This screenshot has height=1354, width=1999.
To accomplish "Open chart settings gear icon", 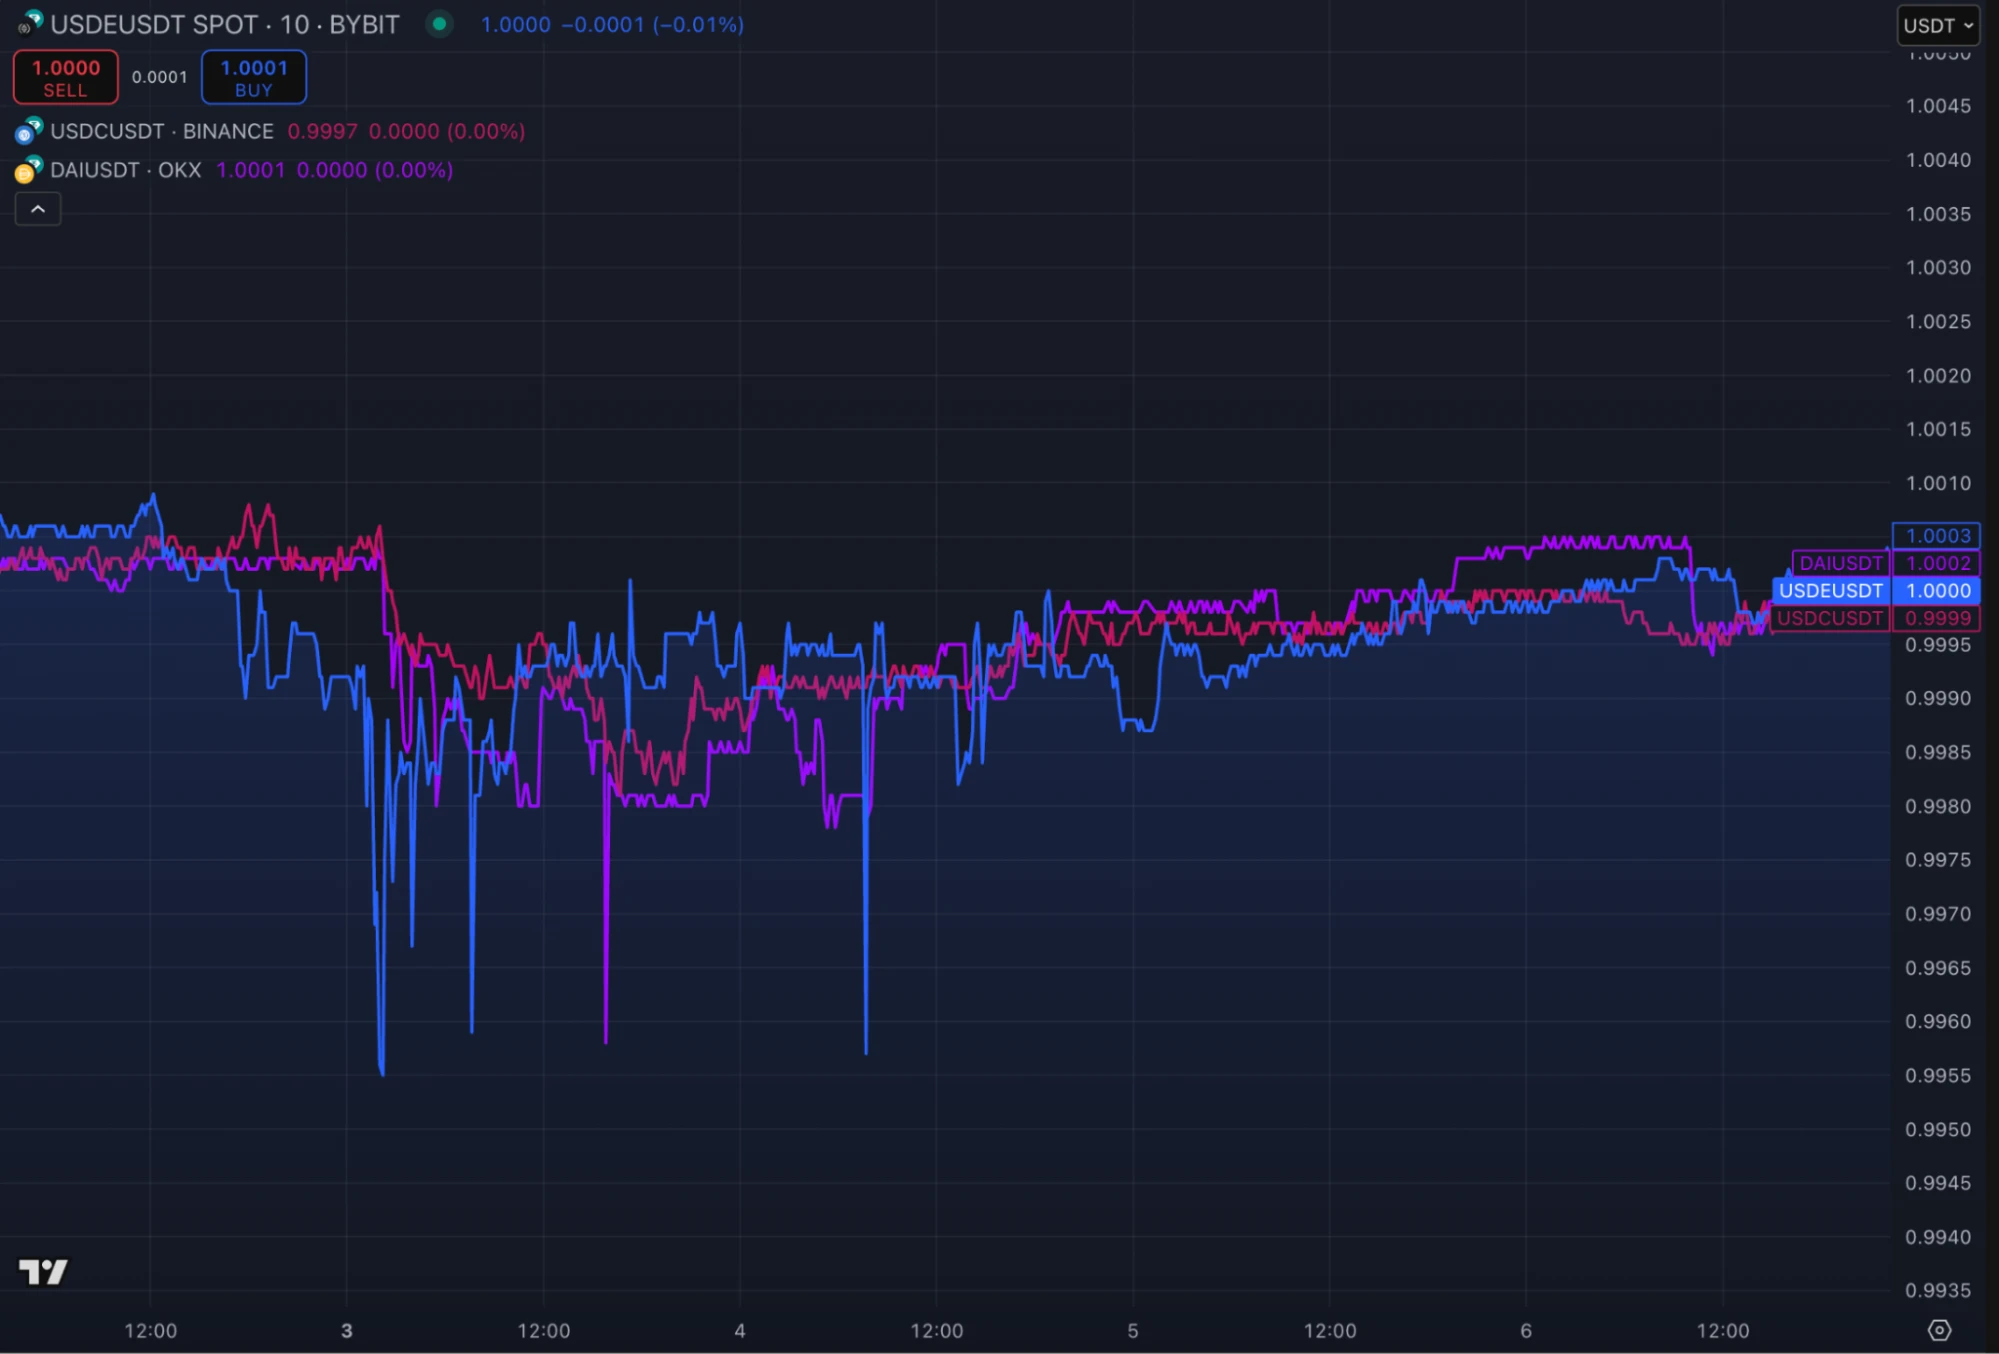I will 1939,1330.
